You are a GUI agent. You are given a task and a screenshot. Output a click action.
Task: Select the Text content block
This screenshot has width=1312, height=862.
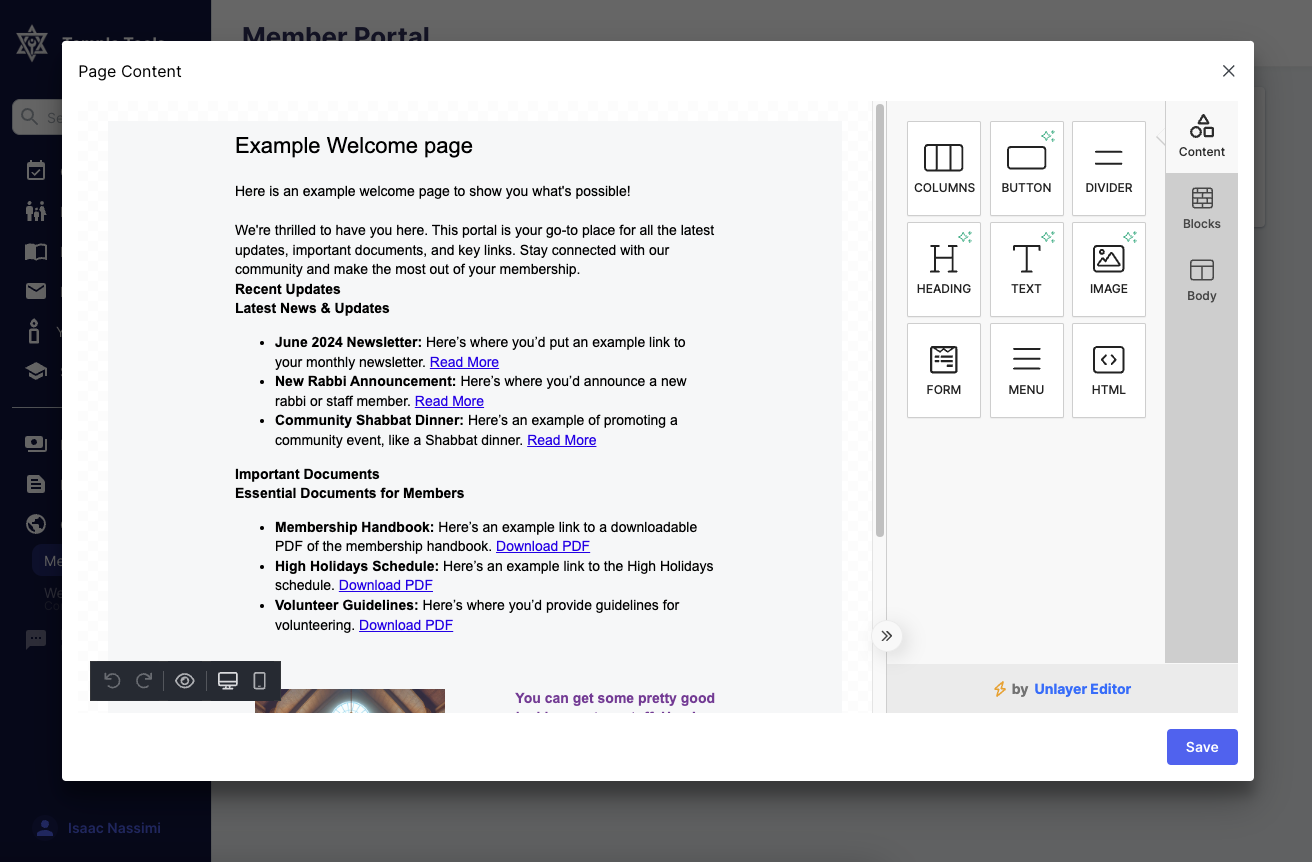coord(1026,269)
